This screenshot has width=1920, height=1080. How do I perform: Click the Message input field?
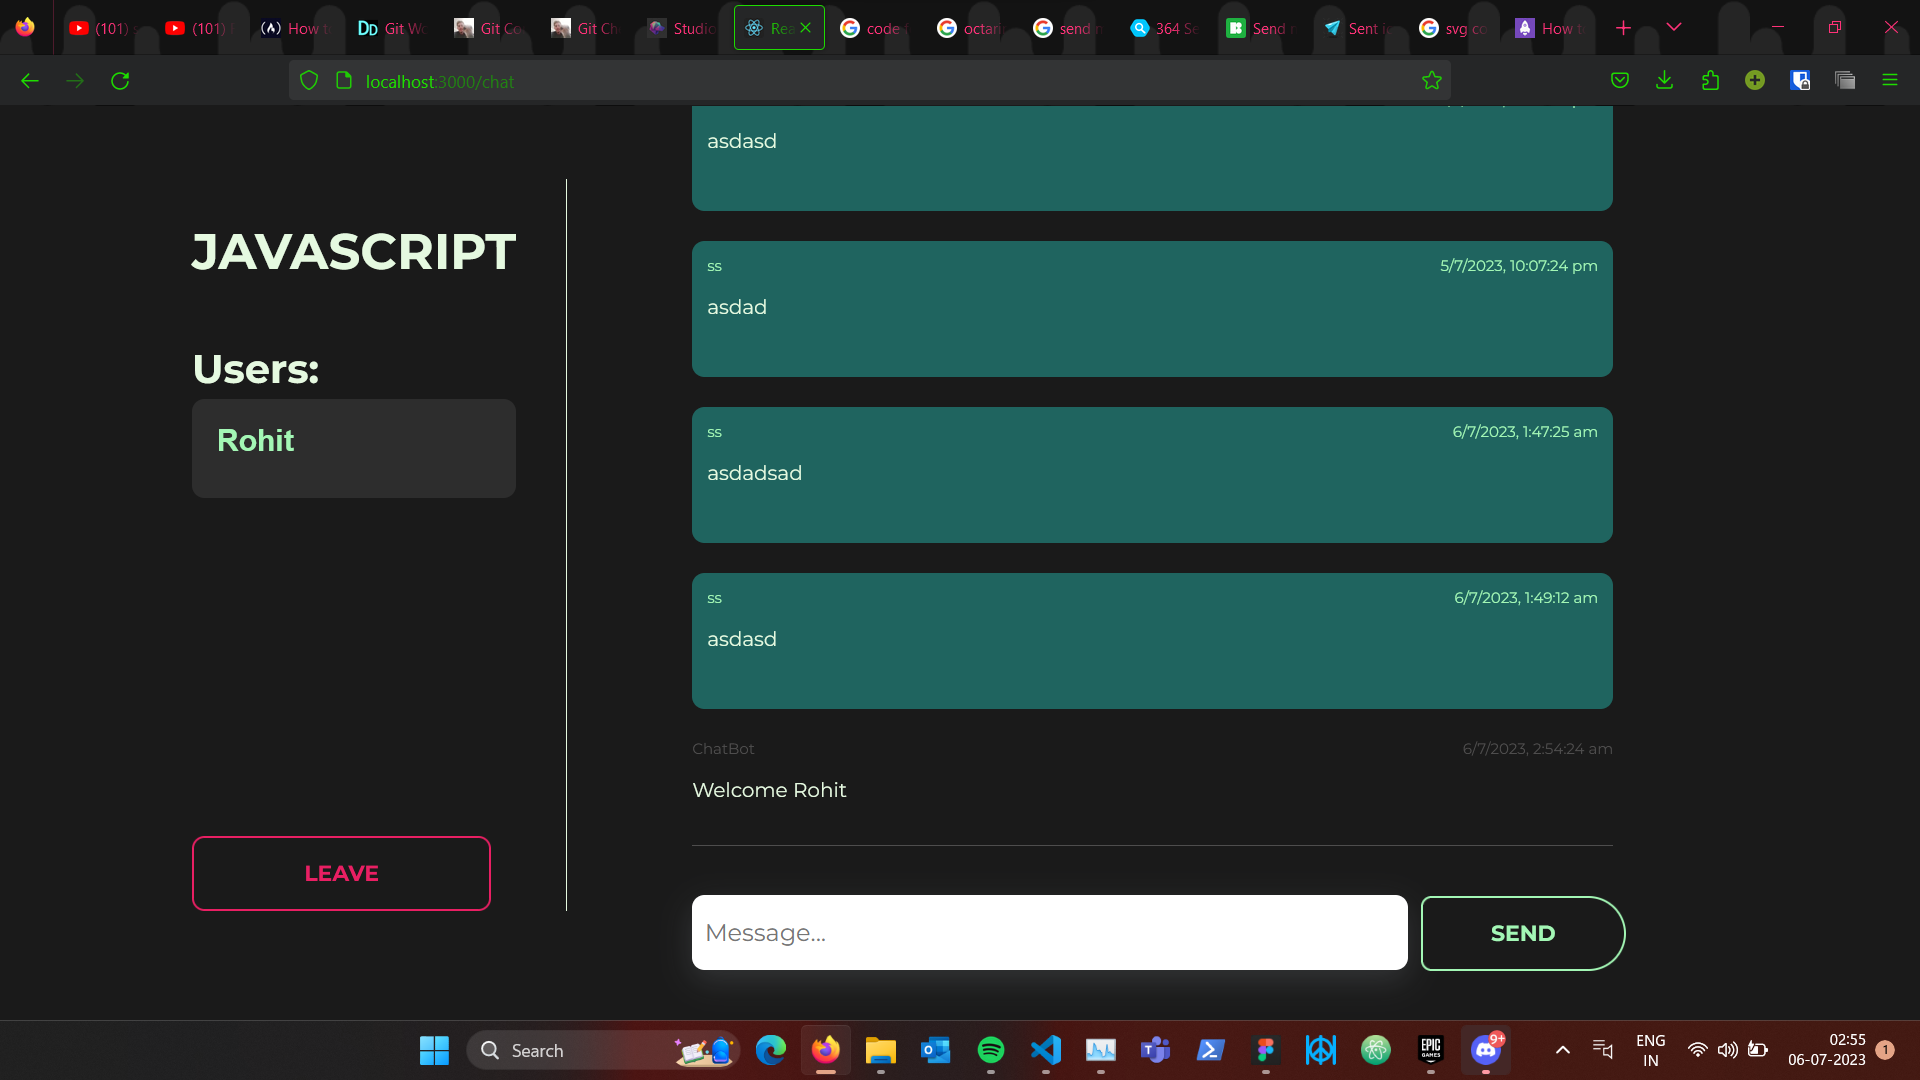[x=1049, y=932]
